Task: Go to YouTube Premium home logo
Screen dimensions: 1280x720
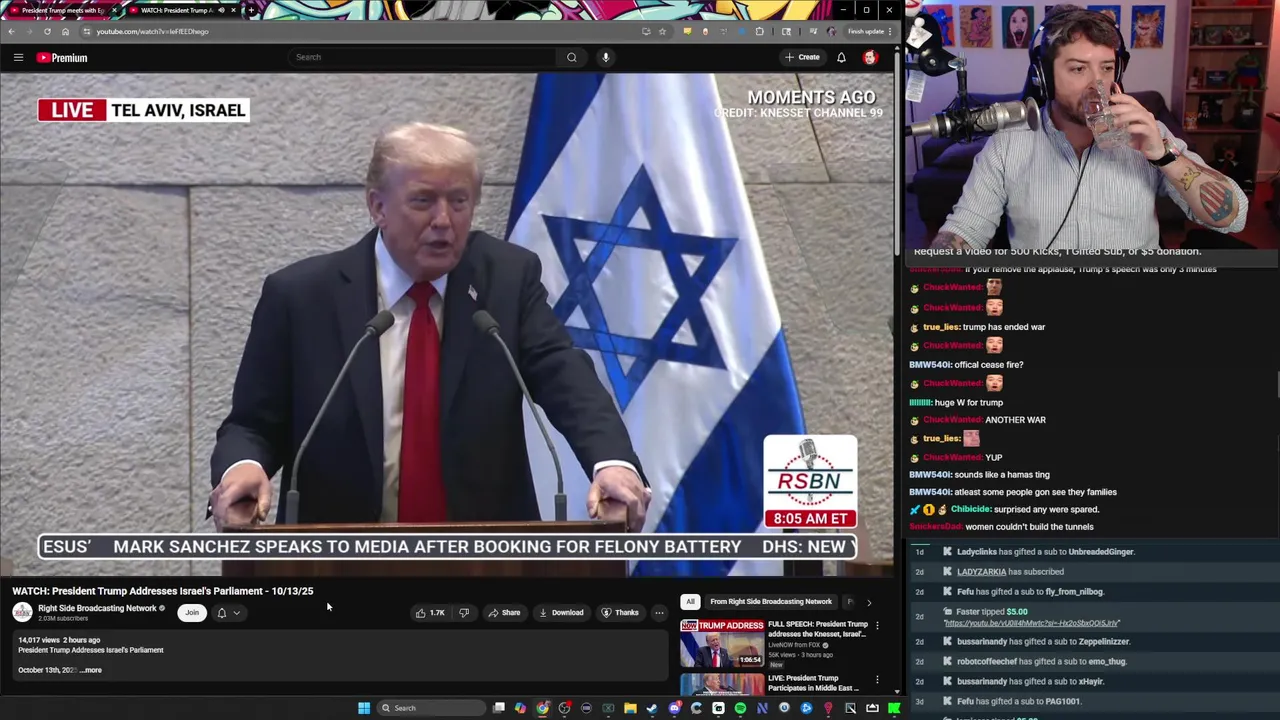Action: tap(62, 58)
